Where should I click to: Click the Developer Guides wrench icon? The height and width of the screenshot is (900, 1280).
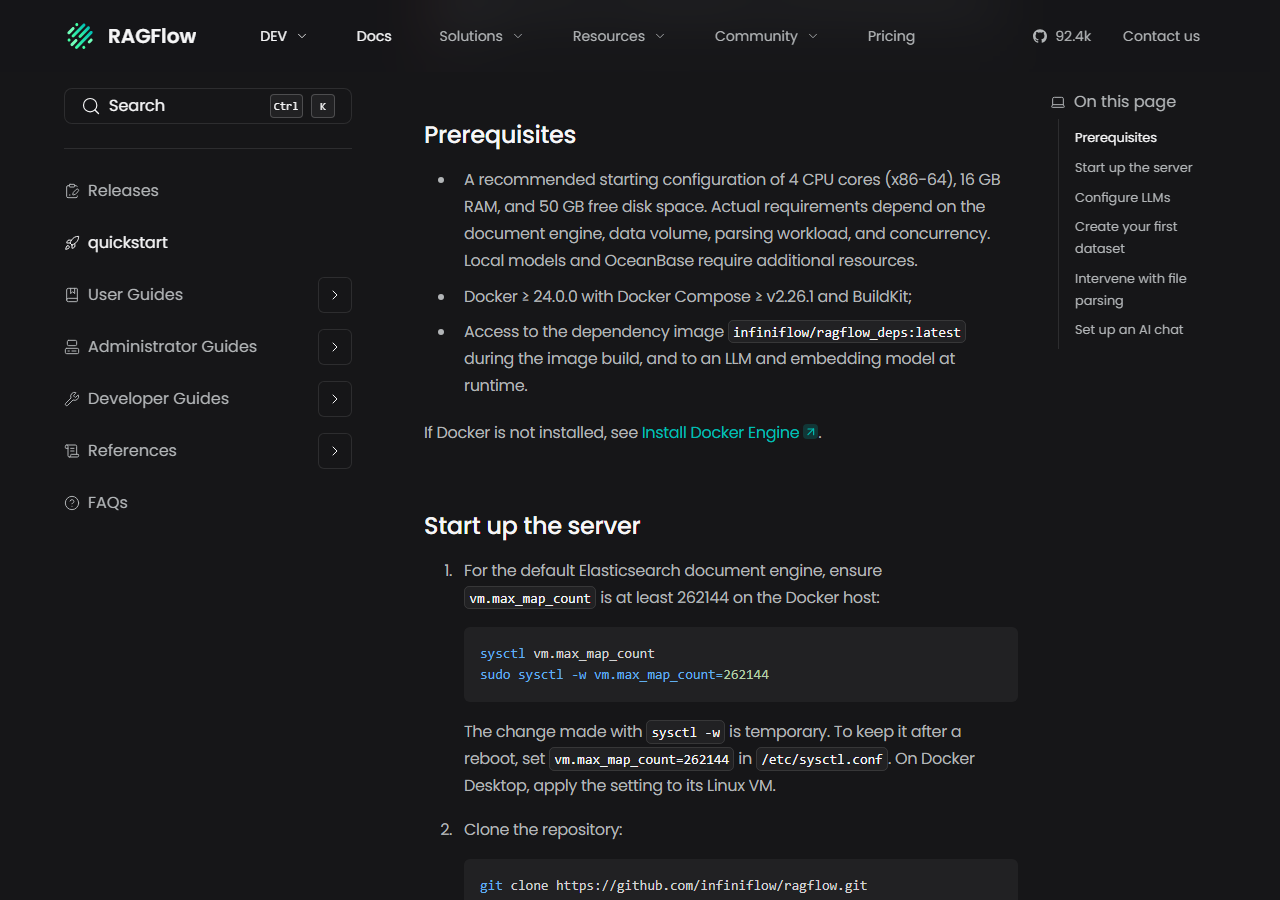(72, 399)
